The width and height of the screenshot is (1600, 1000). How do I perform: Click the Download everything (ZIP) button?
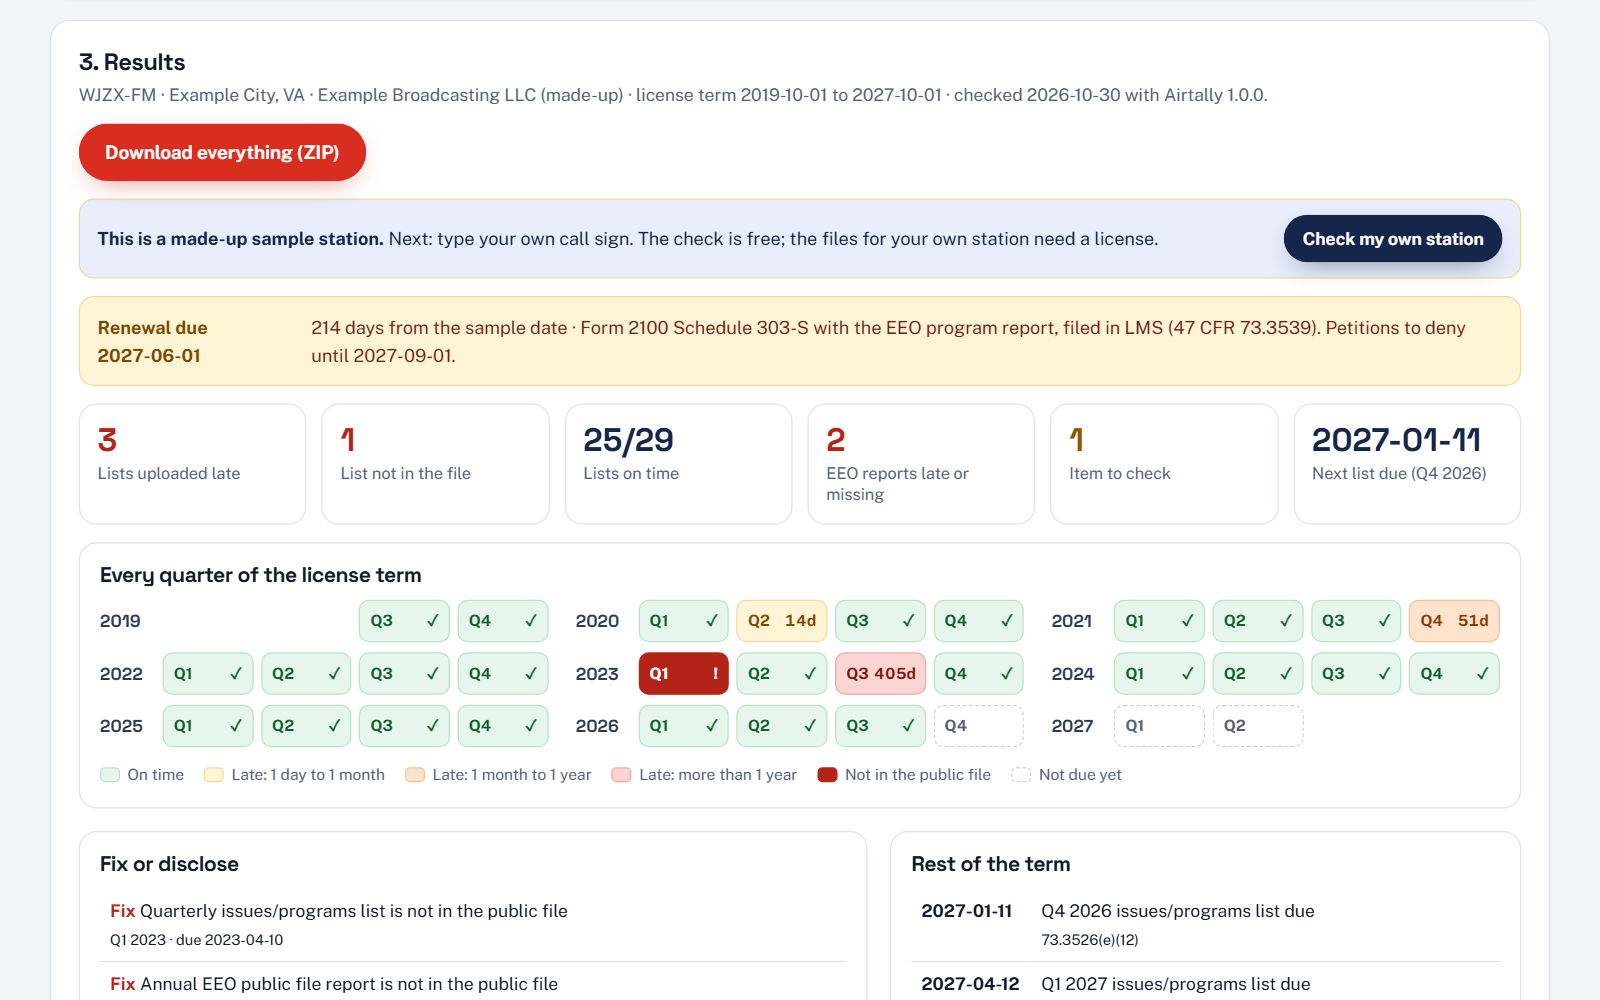(222, 153)
